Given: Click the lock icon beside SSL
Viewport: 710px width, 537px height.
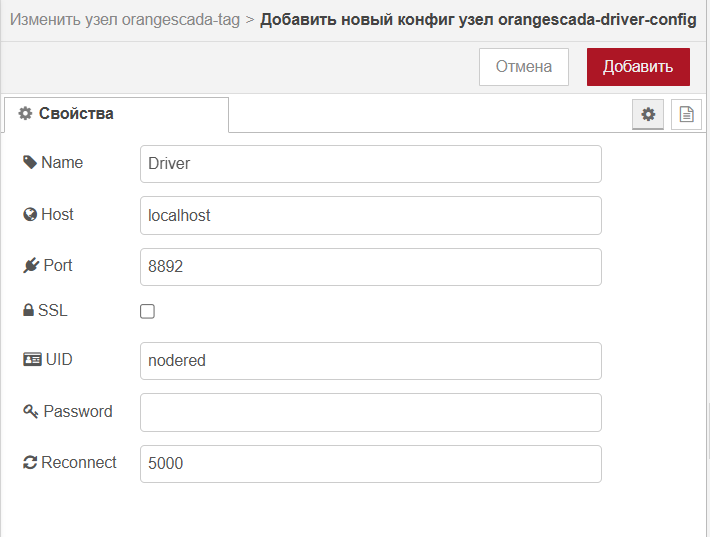Looking at the screenshot, I should coord(28,310).
